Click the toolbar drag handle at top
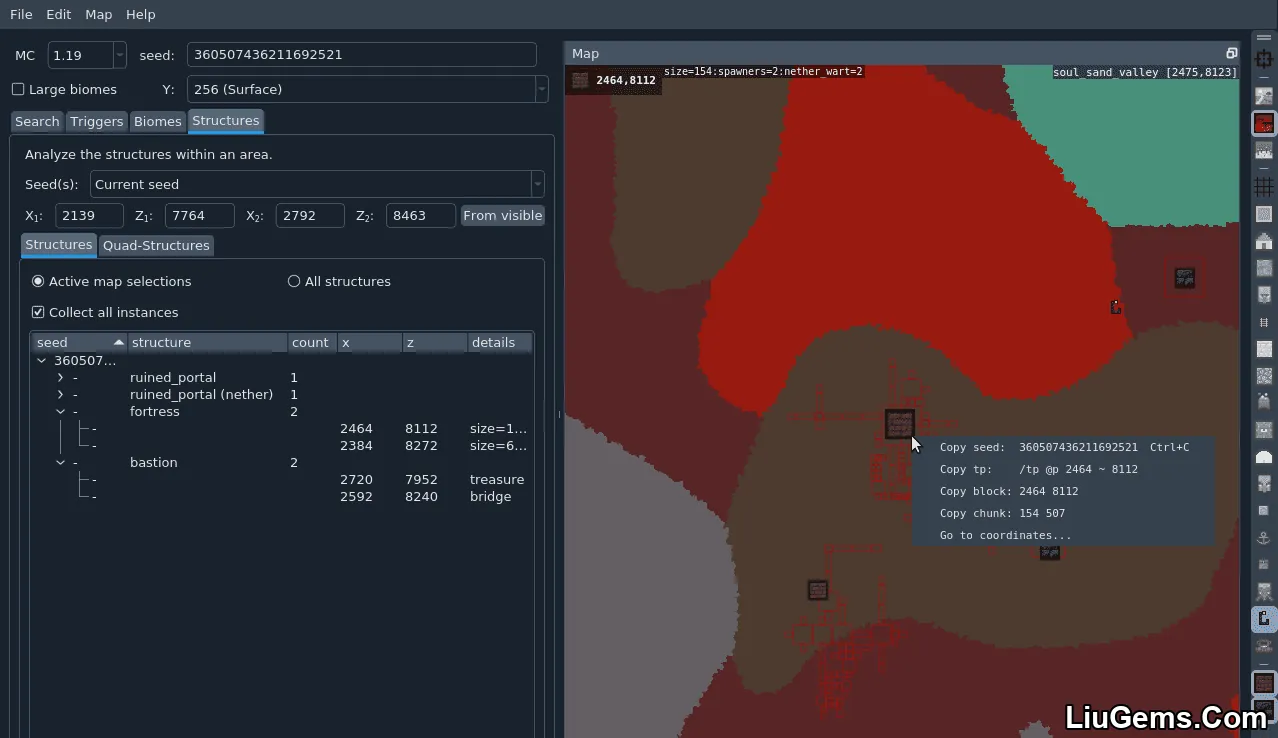 (x=1264, y=38)
